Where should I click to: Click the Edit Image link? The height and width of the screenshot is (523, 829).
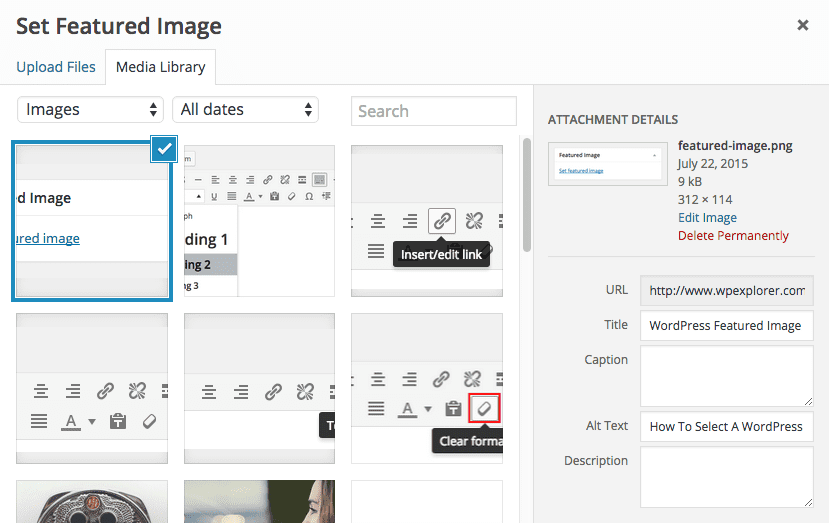point(707,218)
